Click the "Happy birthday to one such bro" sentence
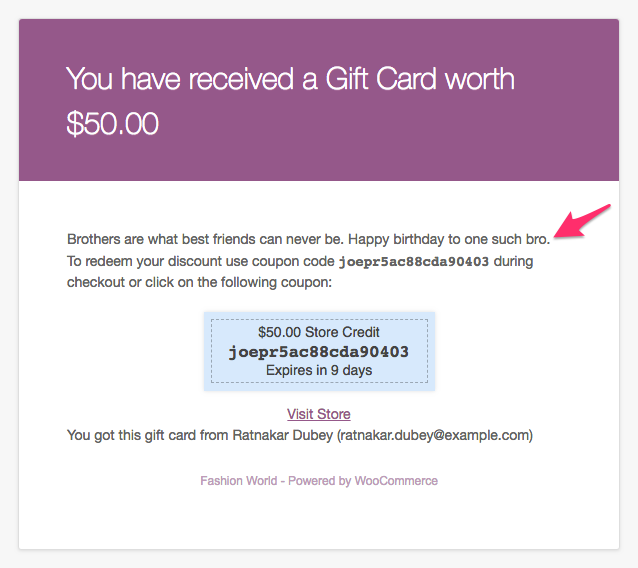Image resolution: width=638 pixels, height=568 pixels. [x=449, y=239]
